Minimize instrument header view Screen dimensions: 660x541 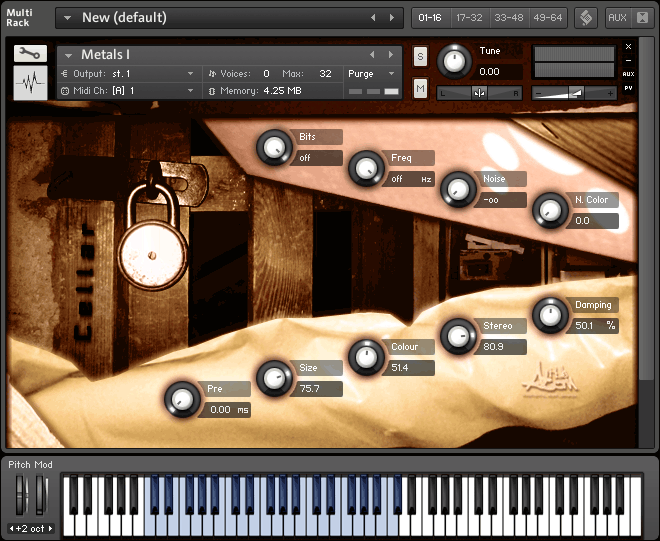click(x=628, y=61)
